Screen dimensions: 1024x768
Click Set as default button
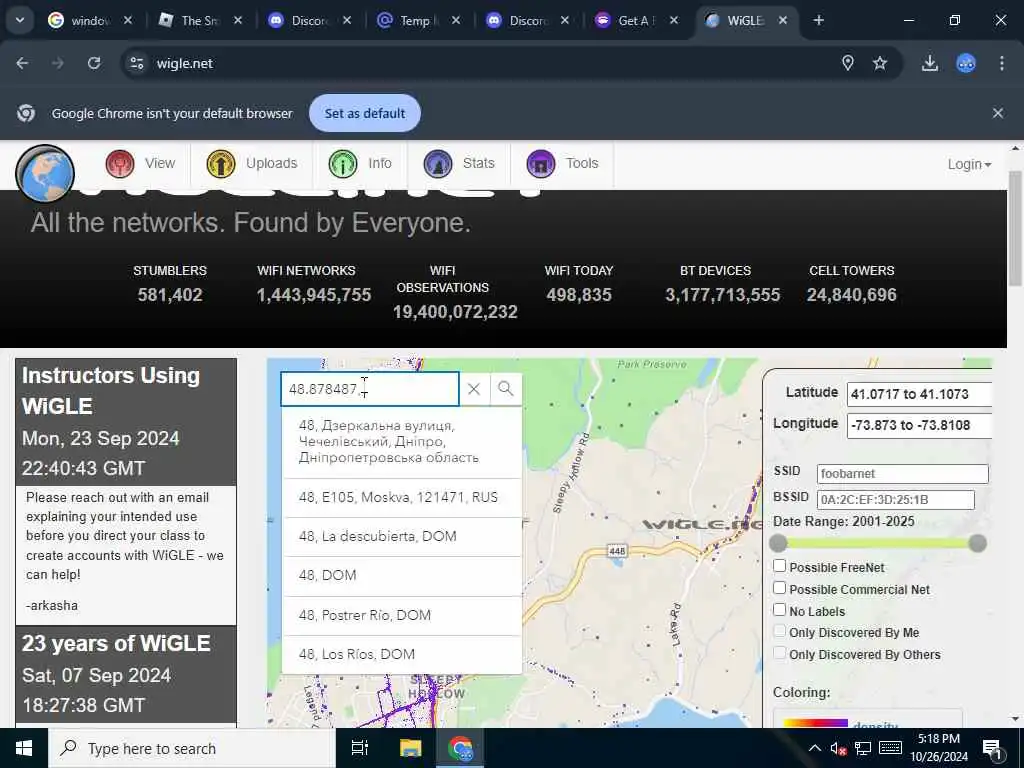tap(364, 113)
